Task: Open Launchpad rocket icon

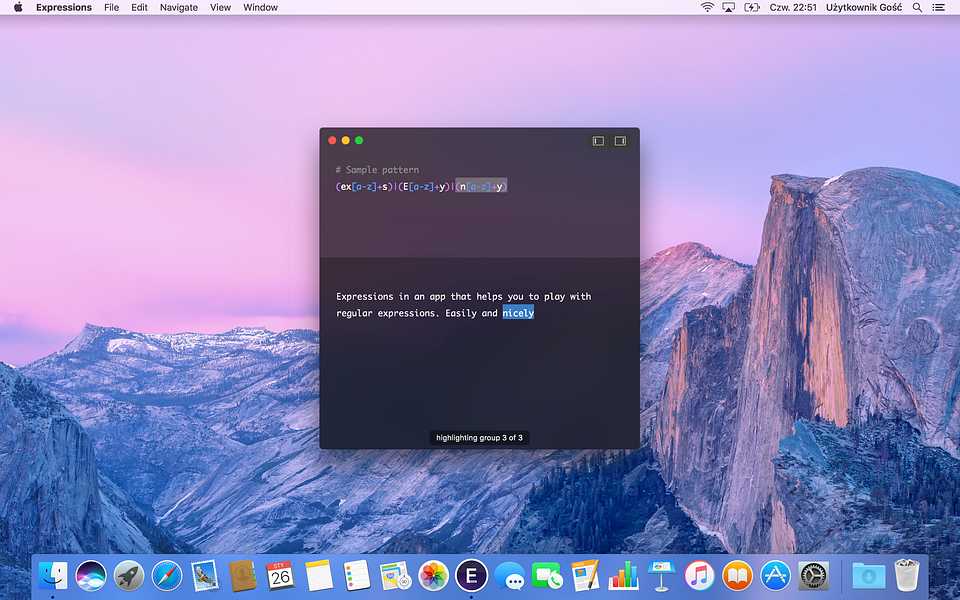Action: tap(129, 576)
